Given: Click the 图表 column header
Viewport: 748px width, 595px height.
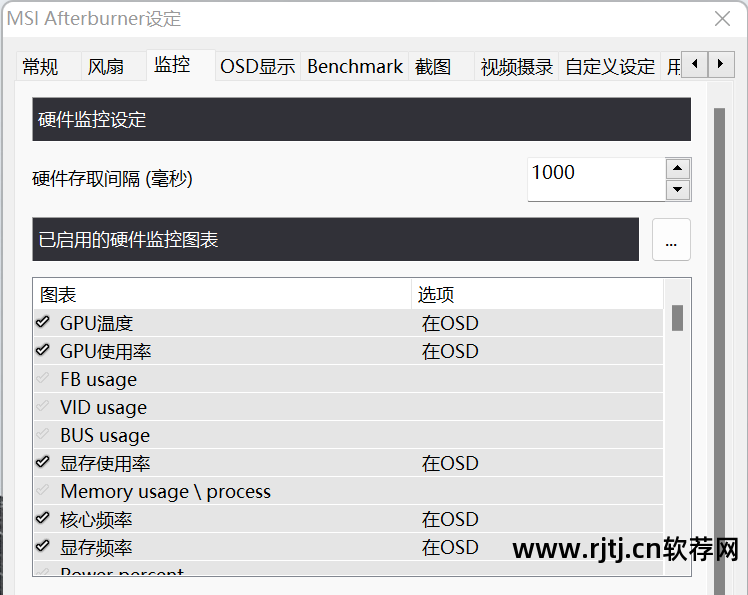Looking at the screenshot, I should (222, 294).
